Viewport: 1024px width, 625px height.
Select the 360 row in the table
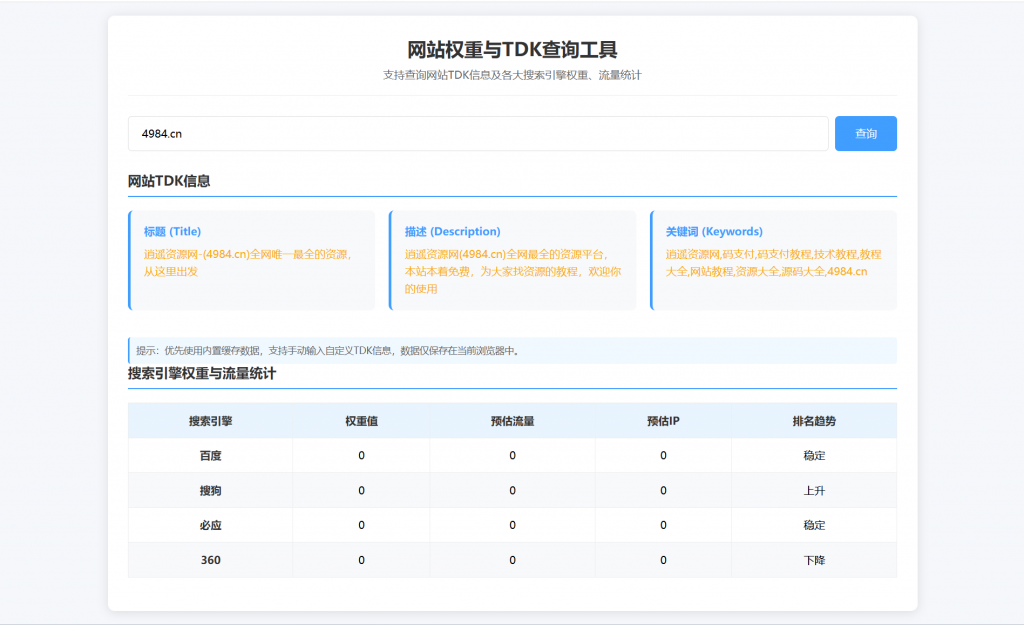point(211,560)
